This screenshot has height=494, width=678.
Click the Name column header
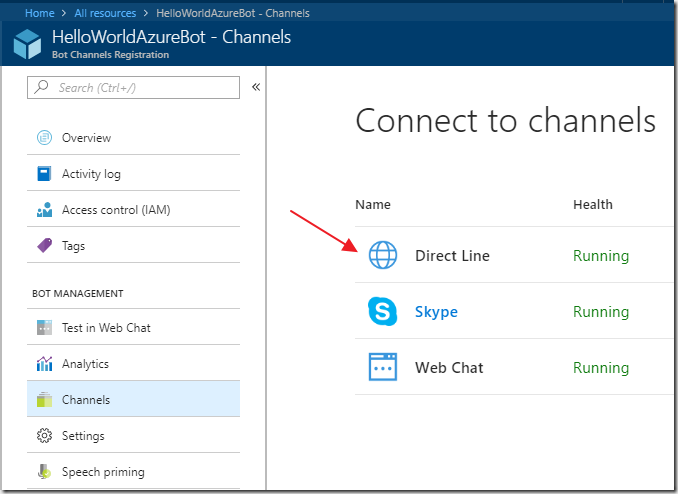click(373, 204)
